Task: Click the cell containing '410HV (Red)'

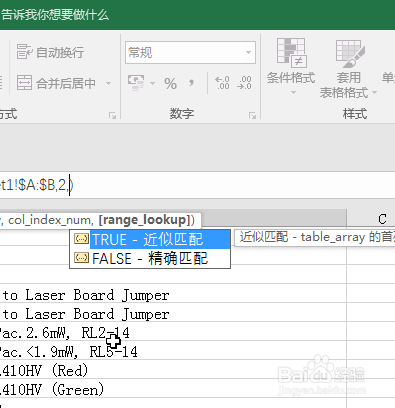Action: pyautogui.click(x=173, y=370)
